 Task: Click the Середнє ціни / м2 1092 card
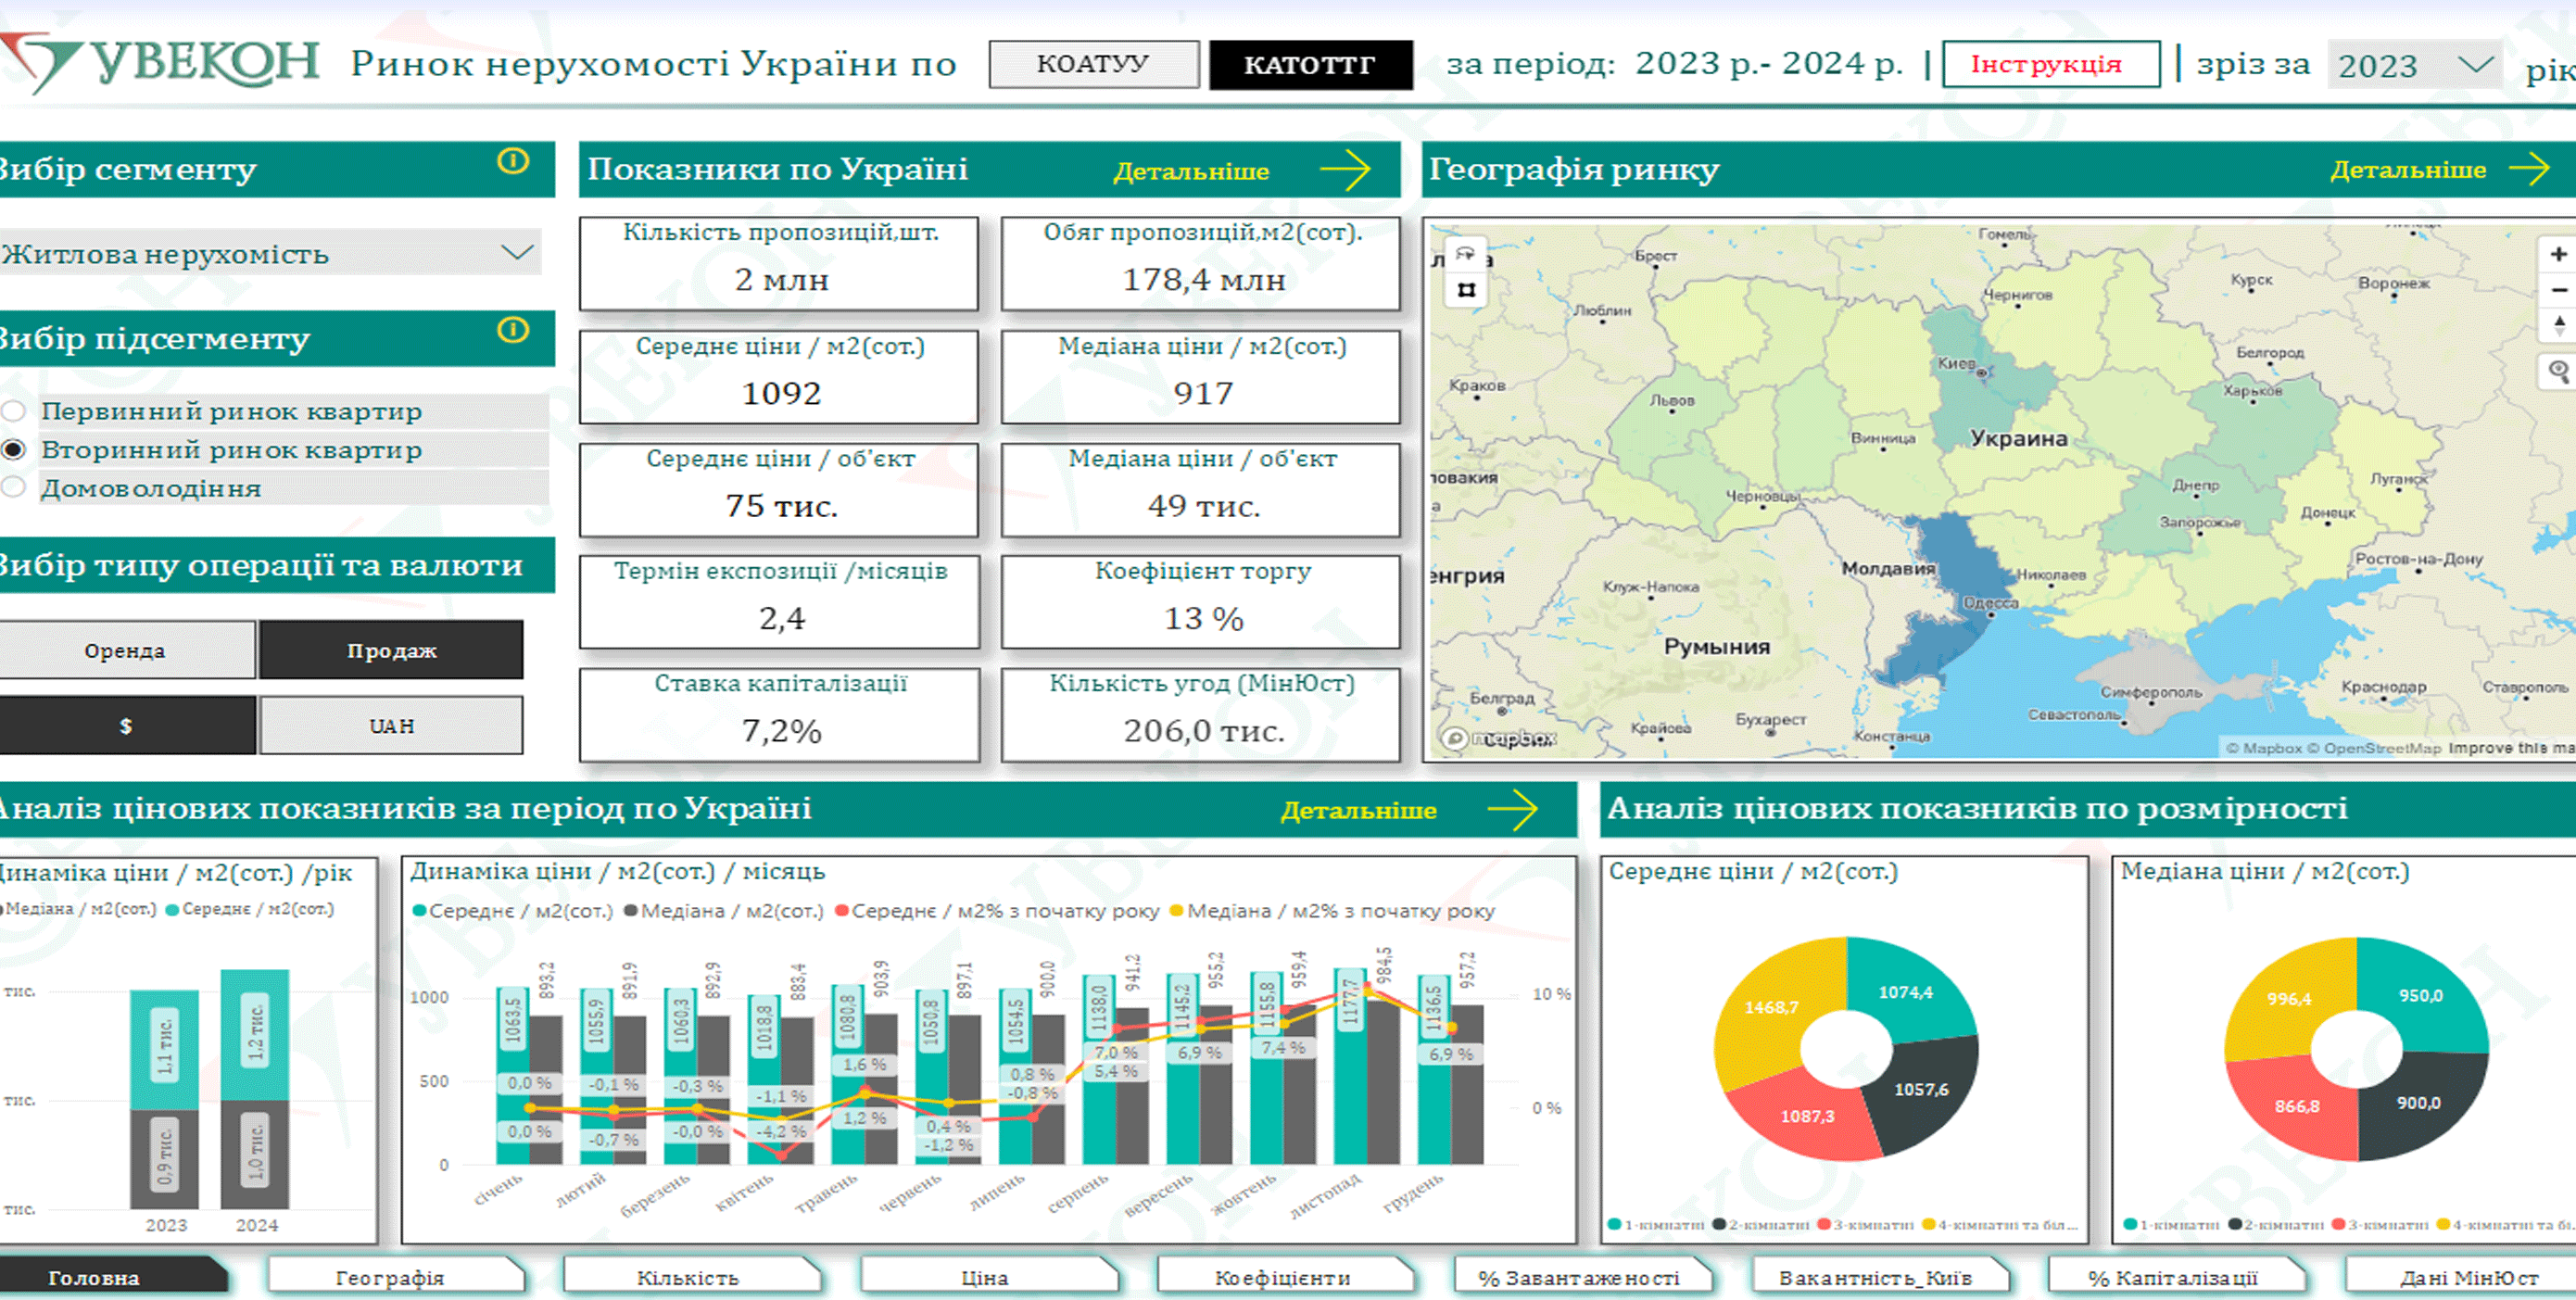point(779,377)
